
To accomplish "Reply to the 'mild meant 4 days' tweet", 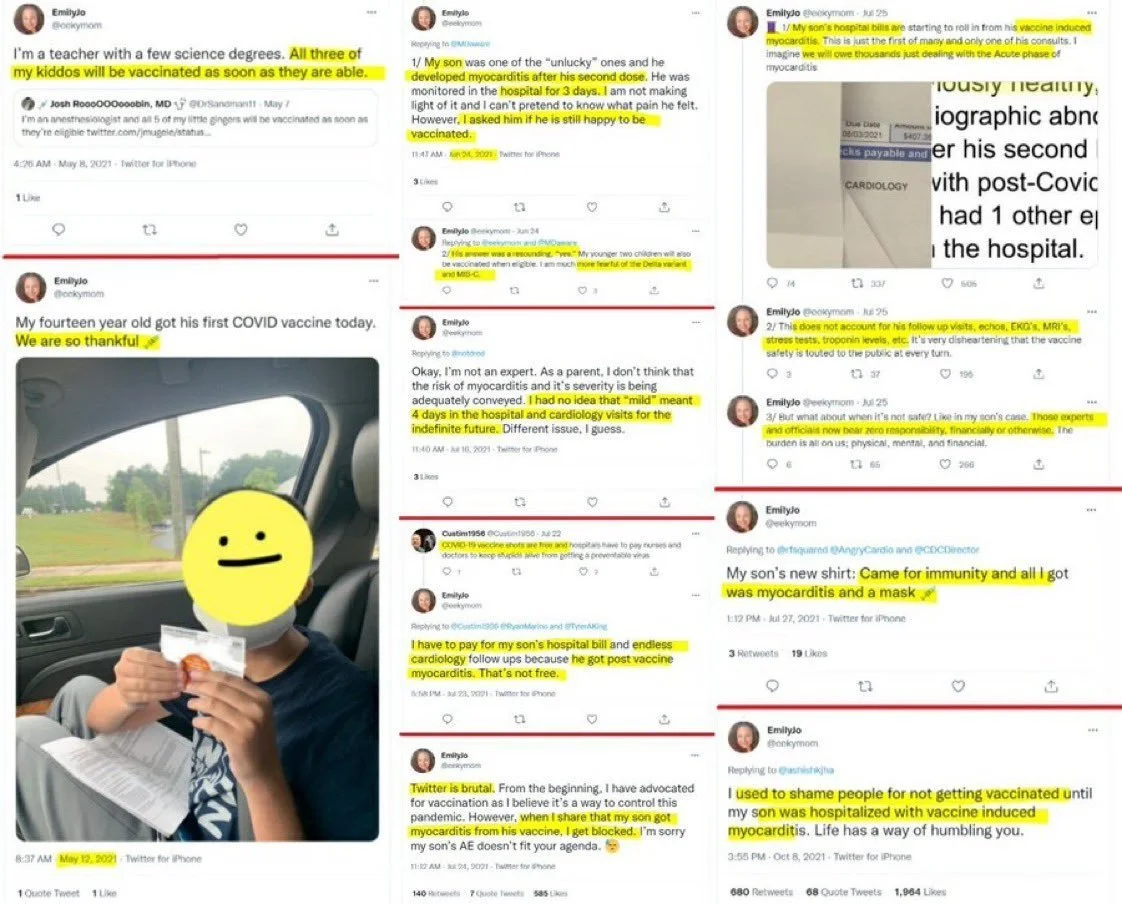I will [x=447, y=502].
